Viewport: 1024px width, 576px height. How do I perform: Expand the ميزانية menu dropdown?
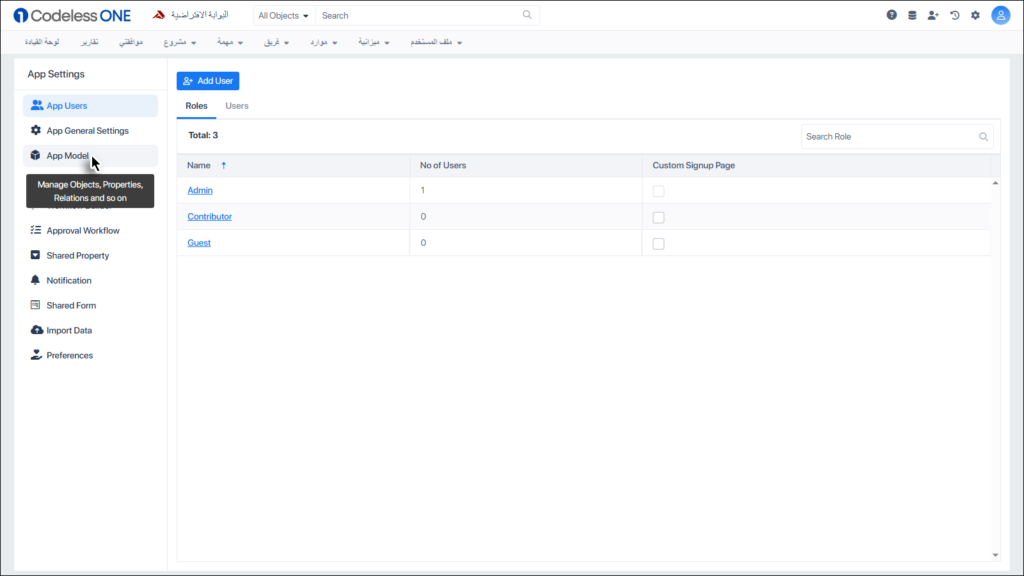click(x=374, y=42)
